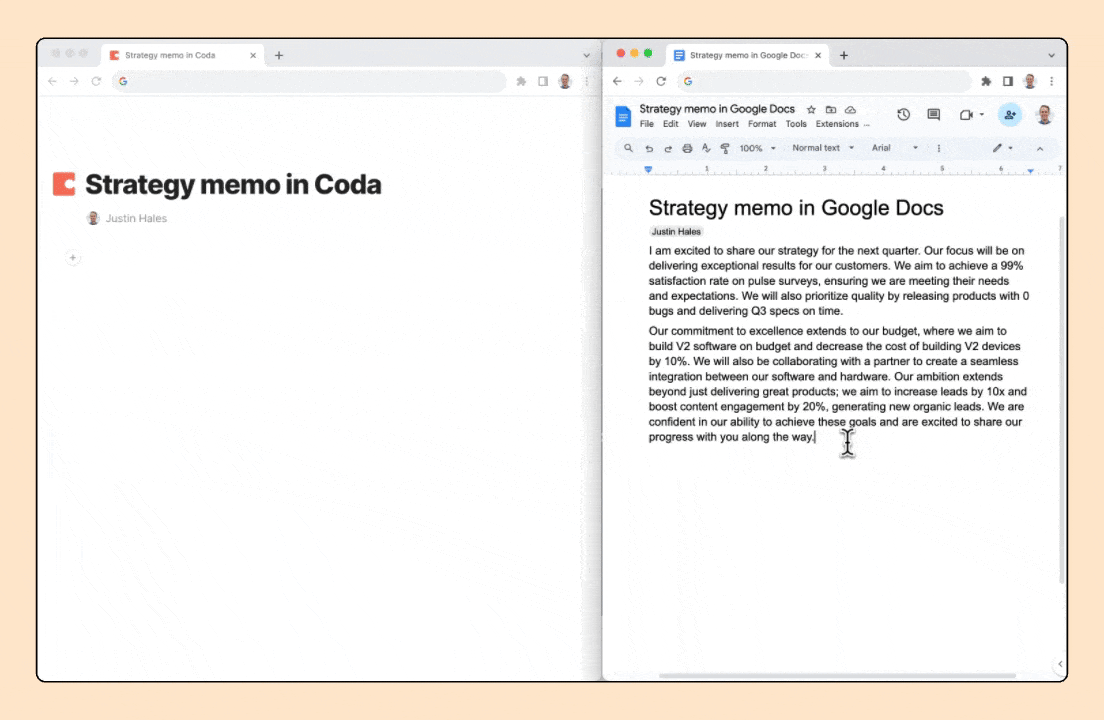Undo last action in Docs
Image resolution: width=1104 pixels, height=720 pixels.
(x=649, y=149)
